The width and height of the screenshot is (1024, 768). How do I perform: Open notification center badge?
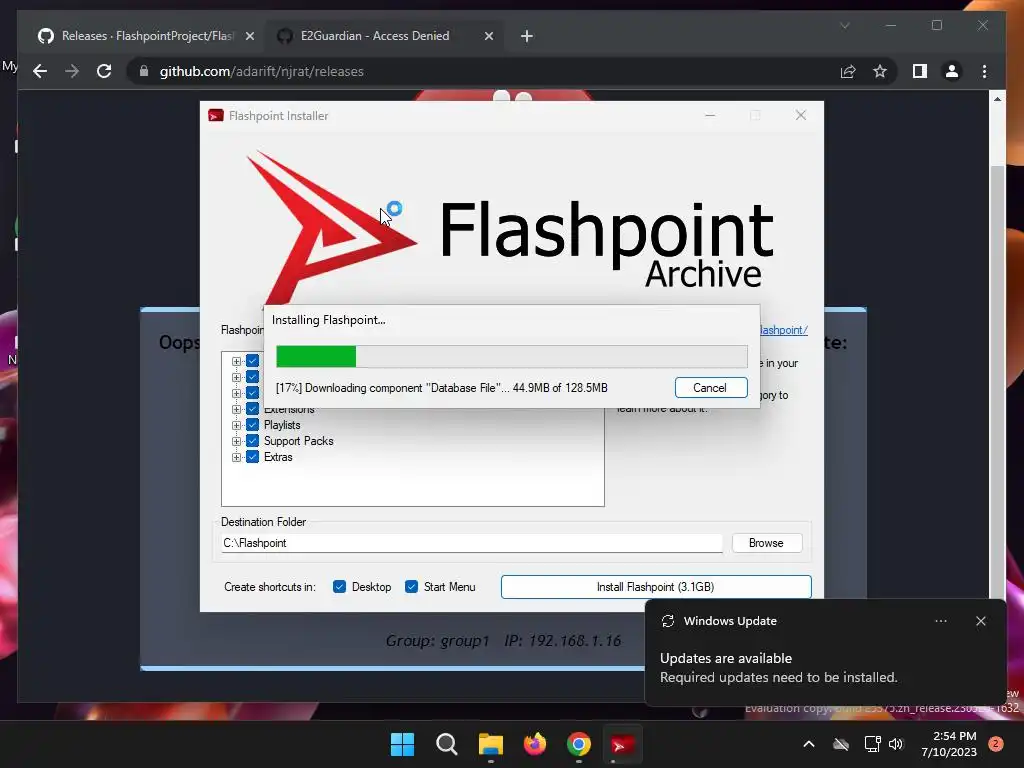(x=996, y=744)
